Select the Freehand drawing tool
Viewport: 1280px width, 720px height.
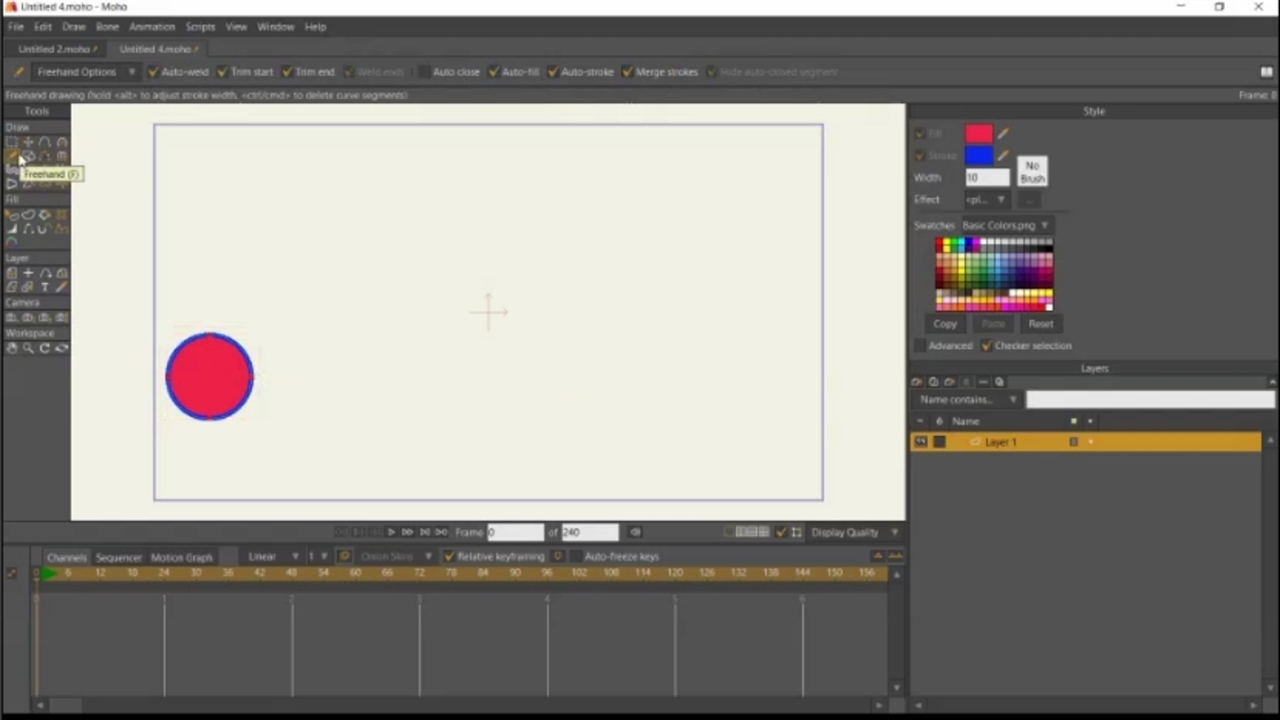click(x=12, y=157)
